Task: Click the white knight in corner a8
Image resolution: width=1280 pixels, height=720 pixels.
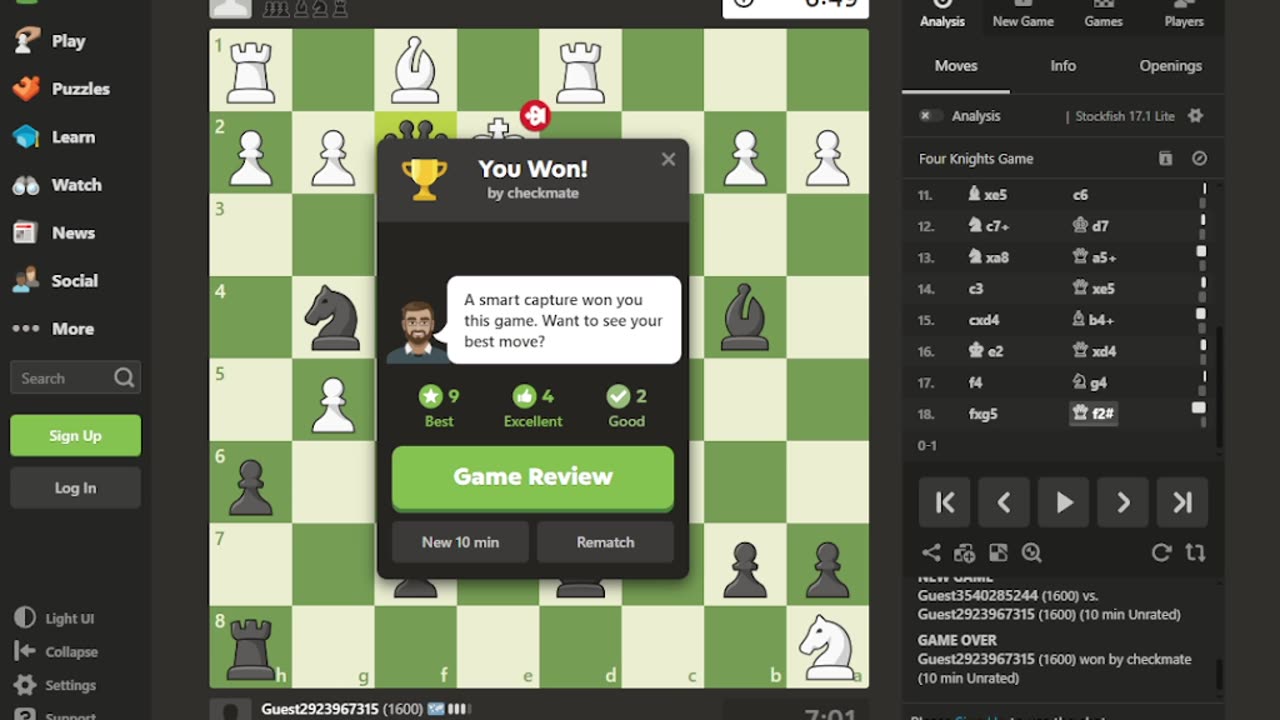Action: click(x=827, y=647)
